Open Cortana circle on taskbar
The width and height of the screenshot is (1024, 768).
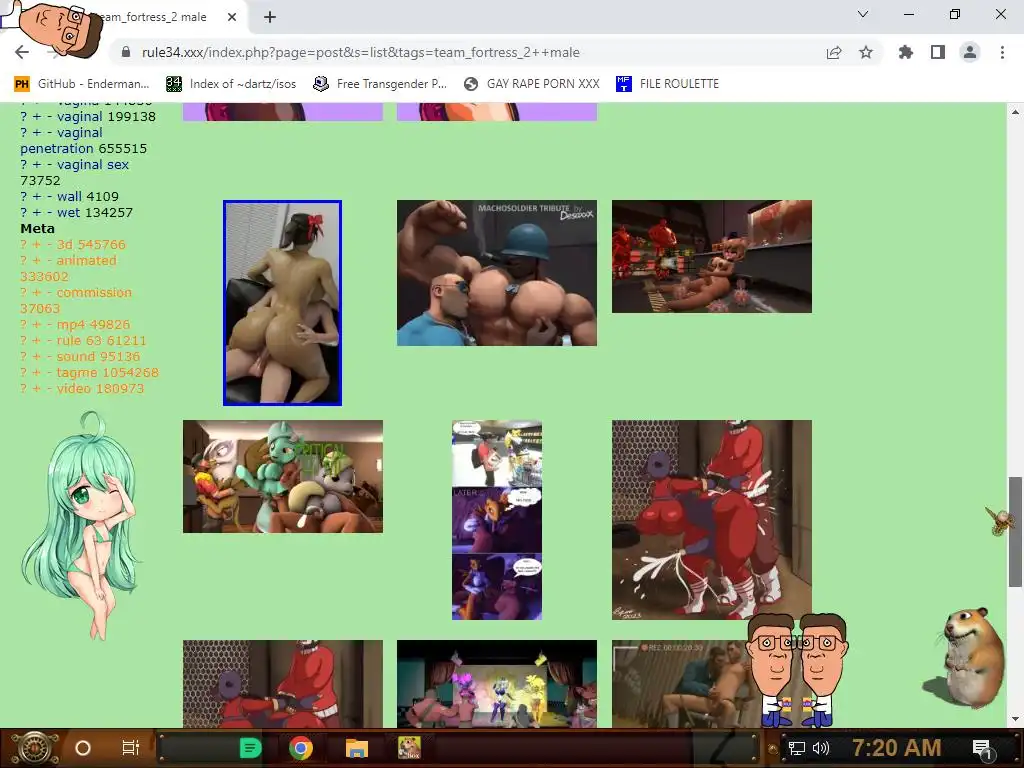click(x=83, y=748)
